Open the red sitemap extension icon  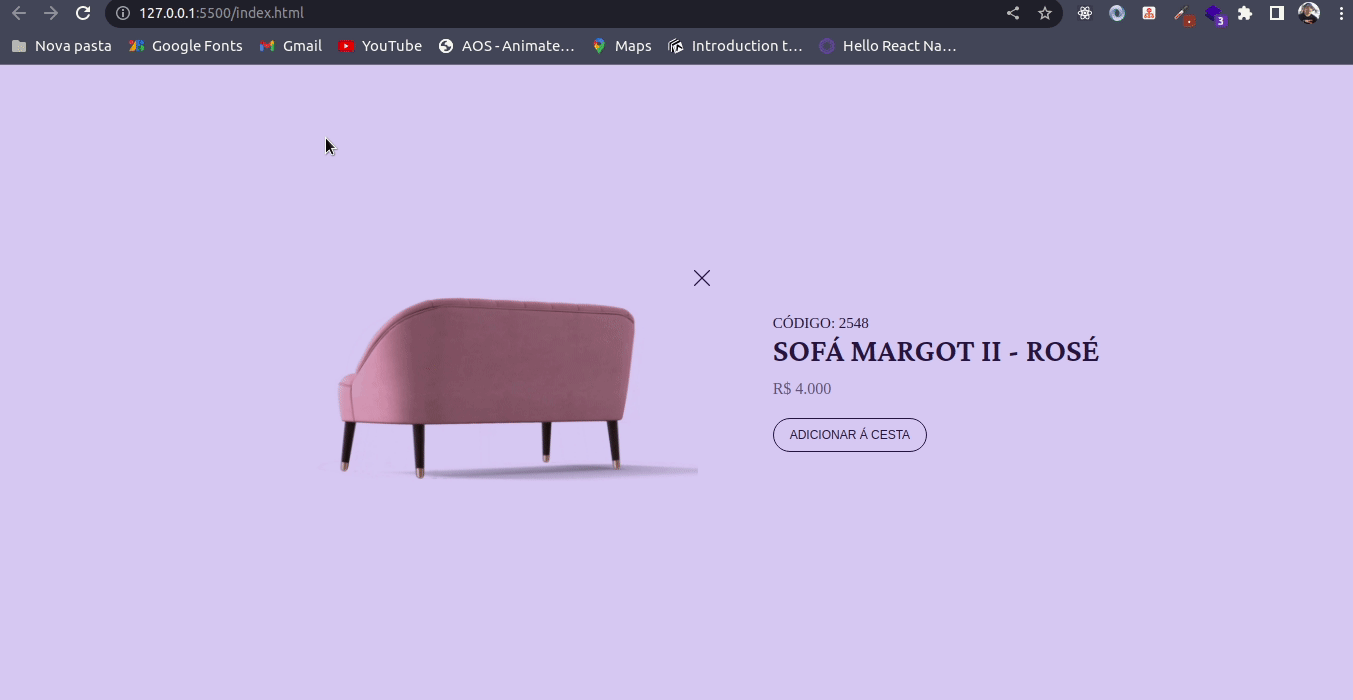(x=1149, y=13)
